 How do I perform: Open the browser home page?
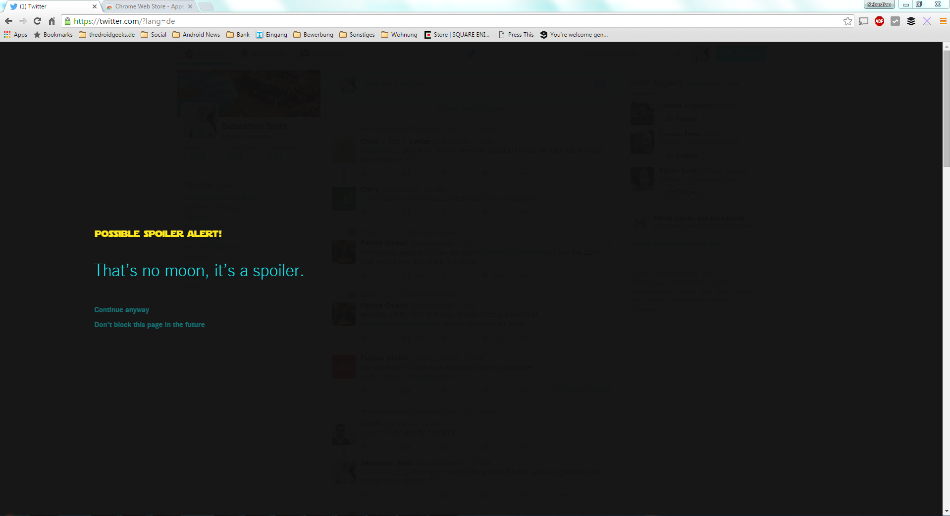51,21
